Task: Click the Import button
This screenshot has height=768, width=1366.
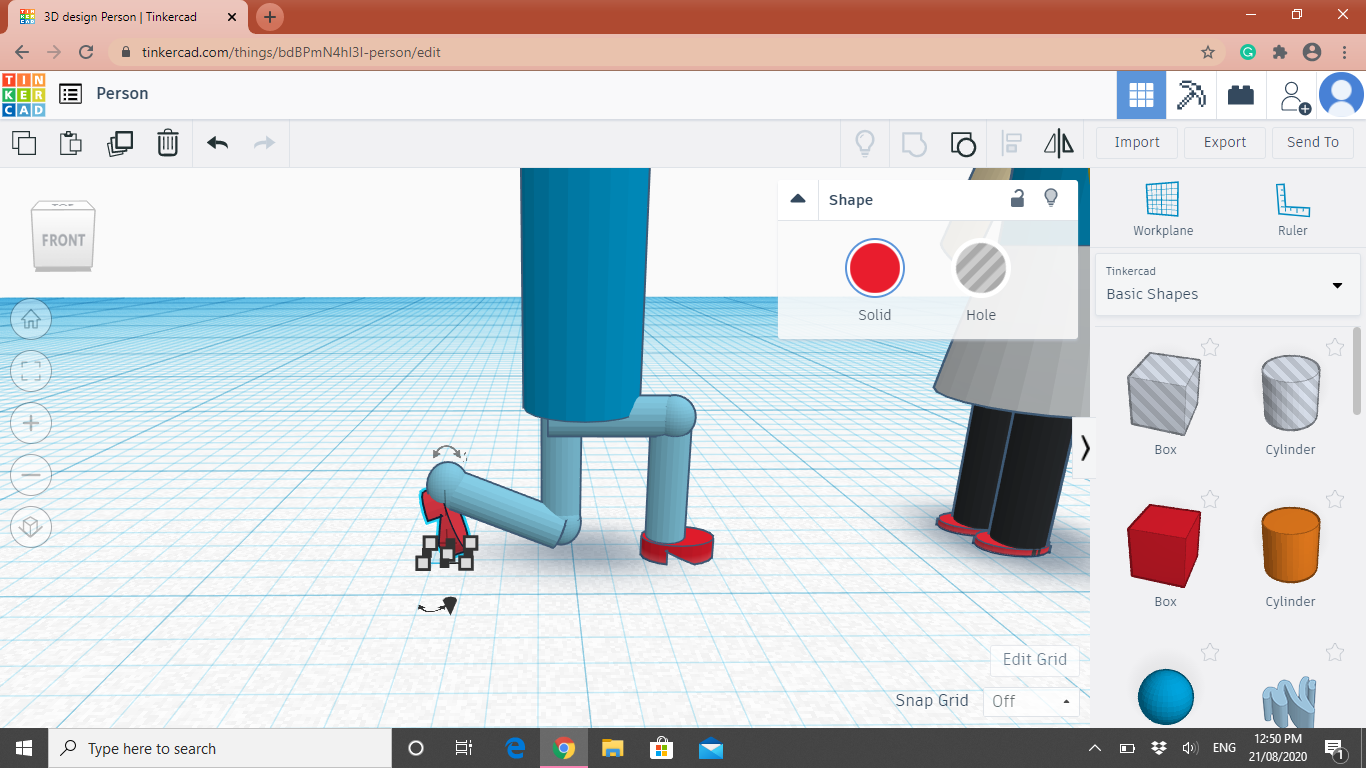Action: 1137,142
